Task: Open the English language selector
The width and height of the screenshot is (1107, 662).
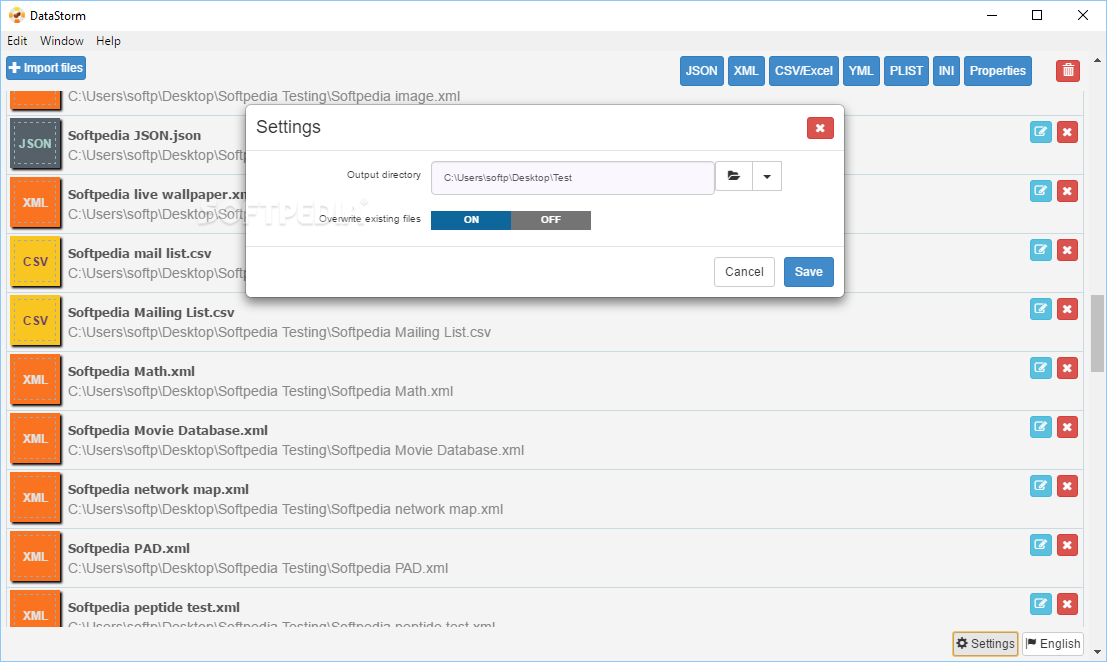Action: coord(1053,644)
